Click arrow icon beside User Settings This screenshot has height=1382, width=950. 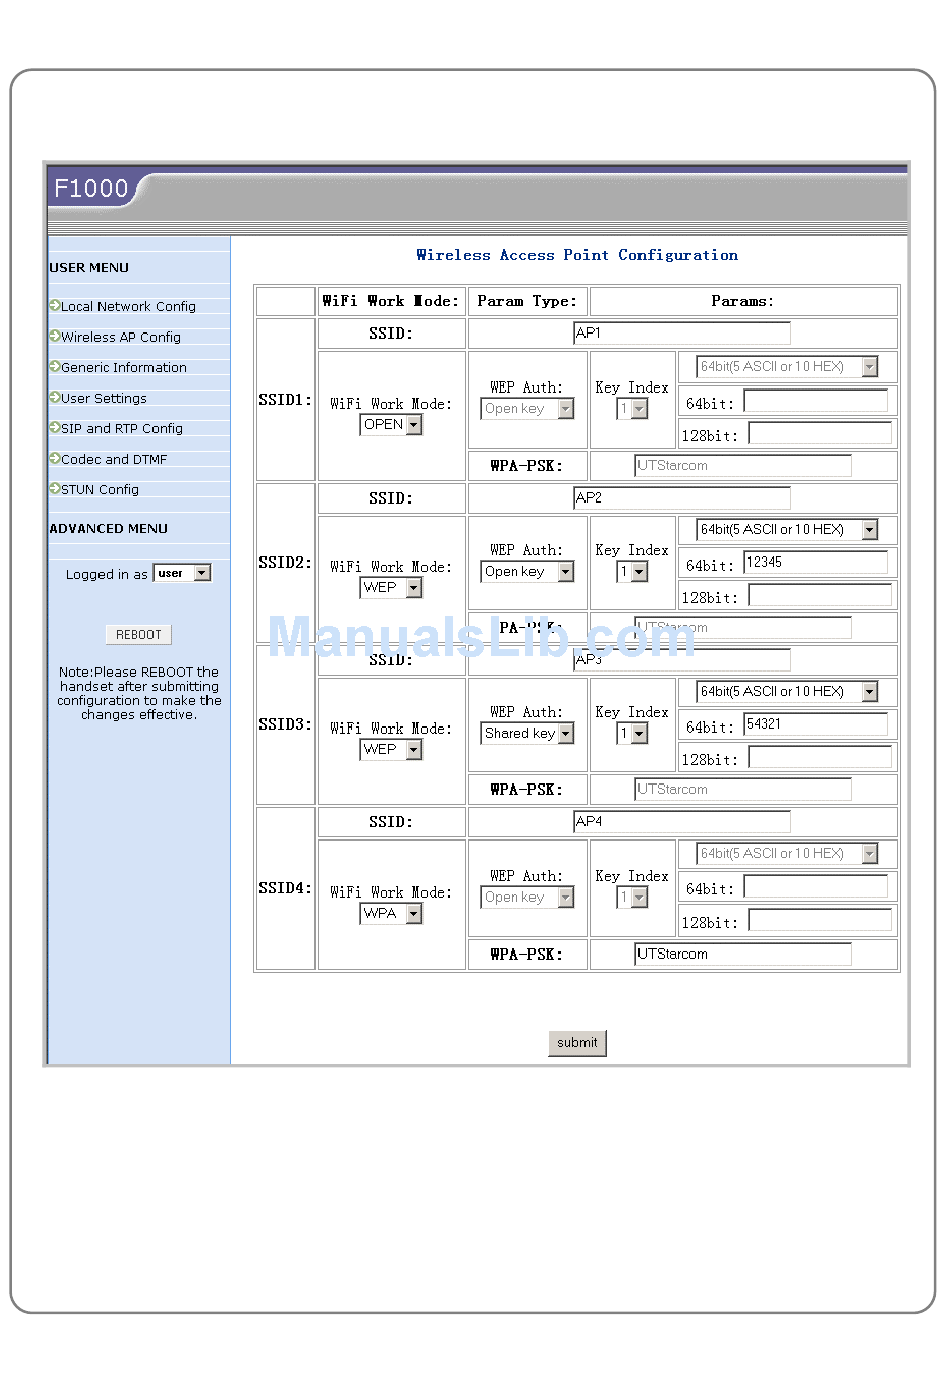pos(55,397)
